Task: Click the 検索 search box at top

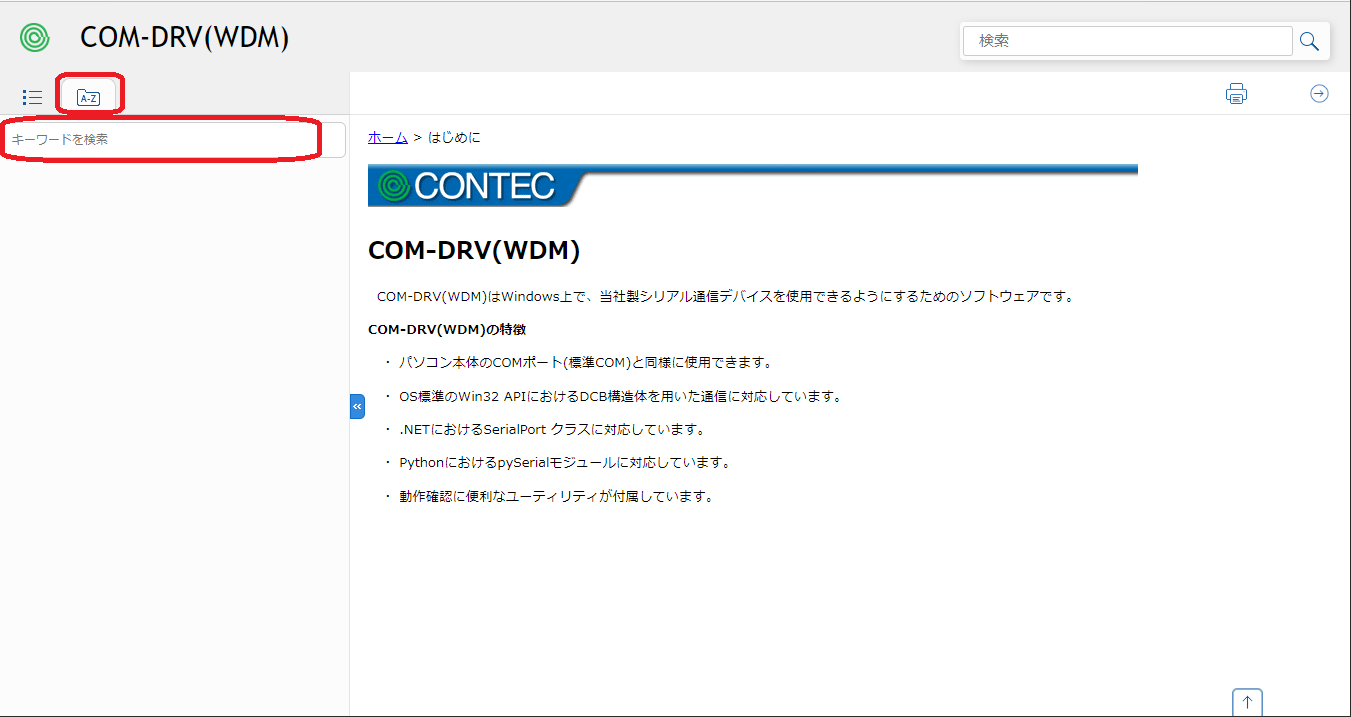Action: (x=1128, y=41)
